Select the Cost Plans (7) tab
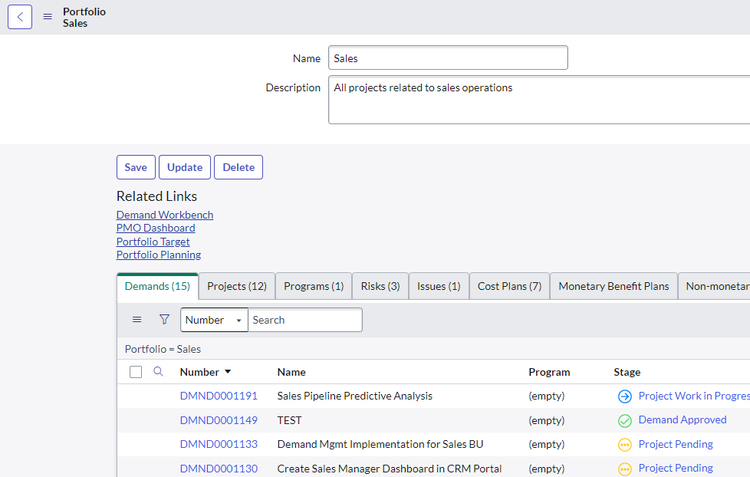 (509, 286)
